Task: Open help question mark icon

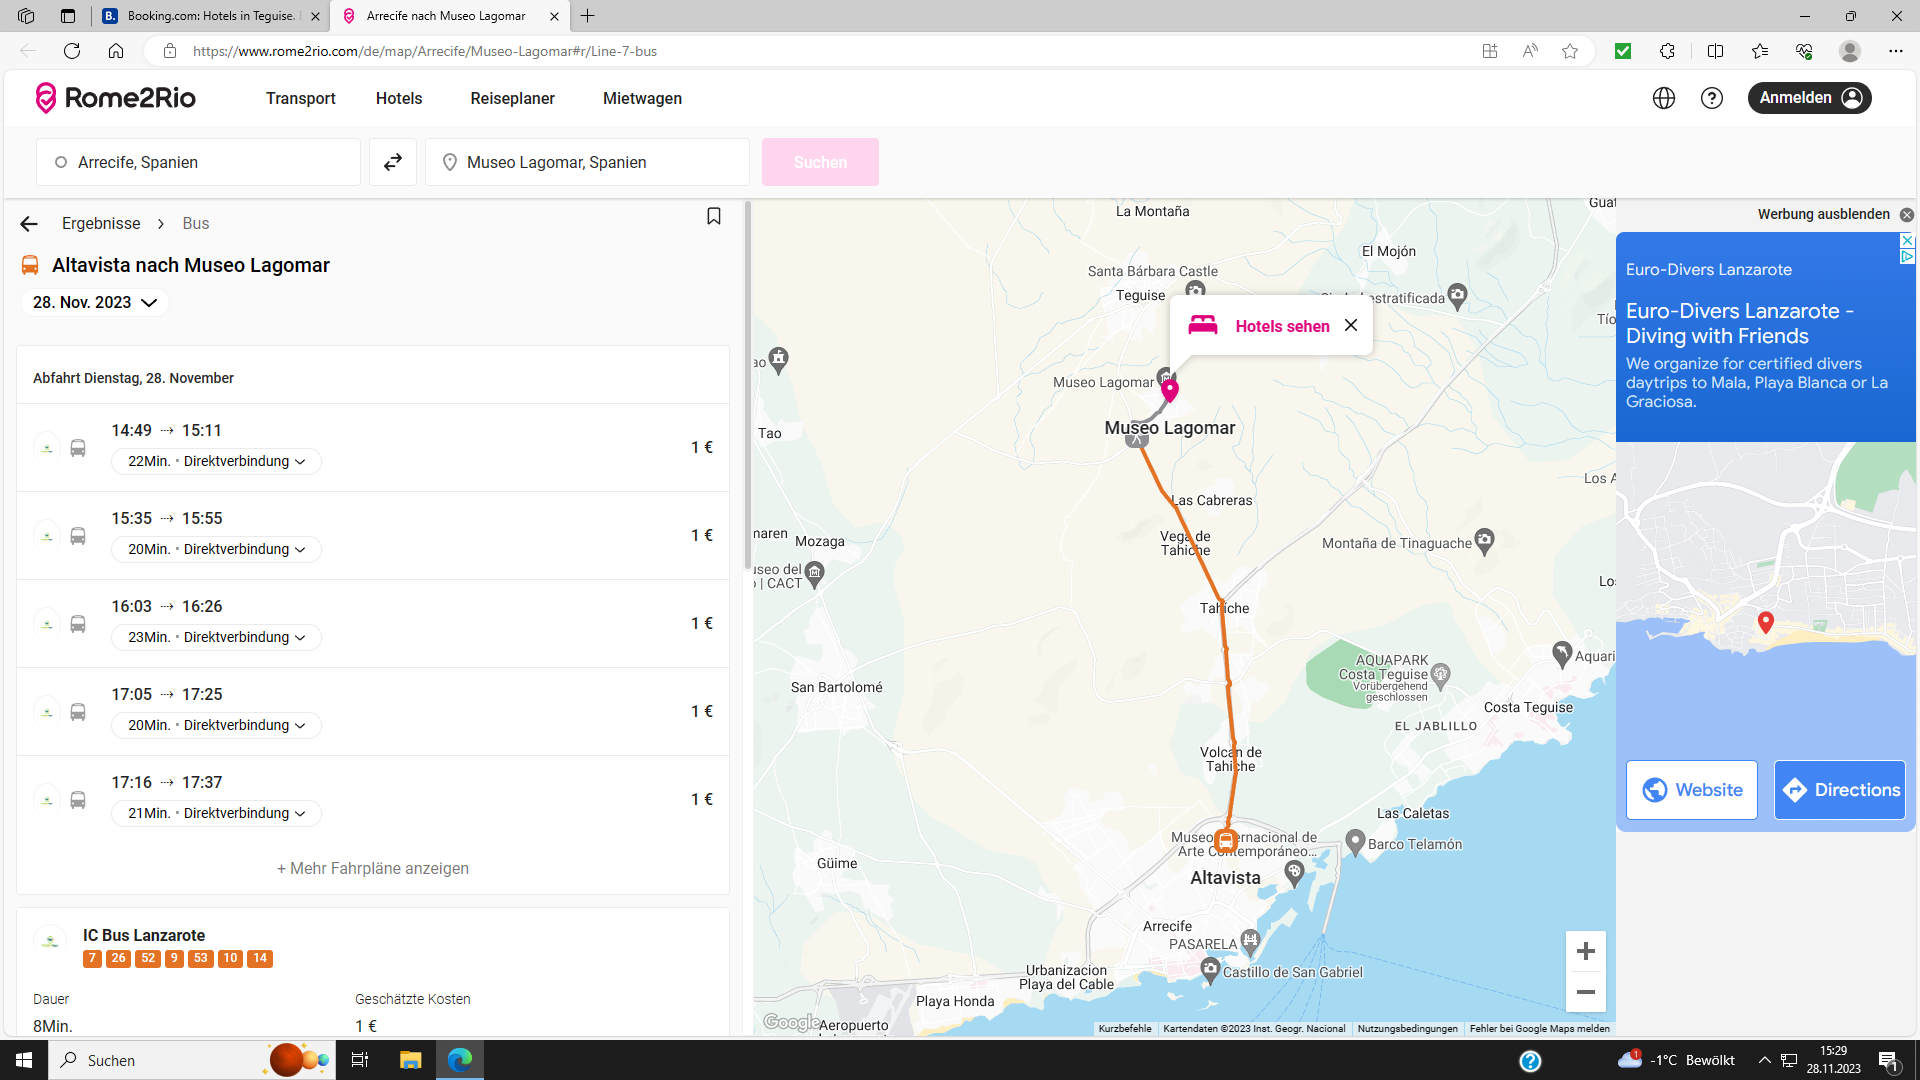Action: (1712, 98)
